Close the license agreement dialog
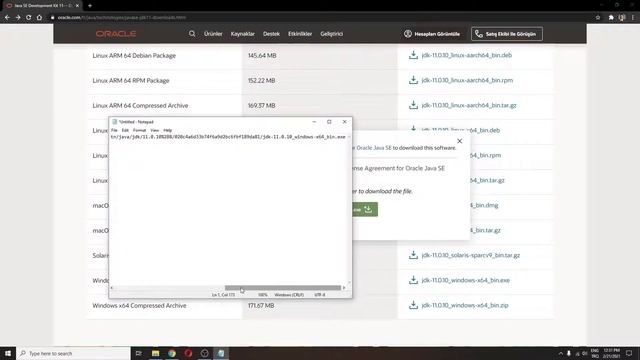The height and width of the screenshot is (360, 640). 460,141
